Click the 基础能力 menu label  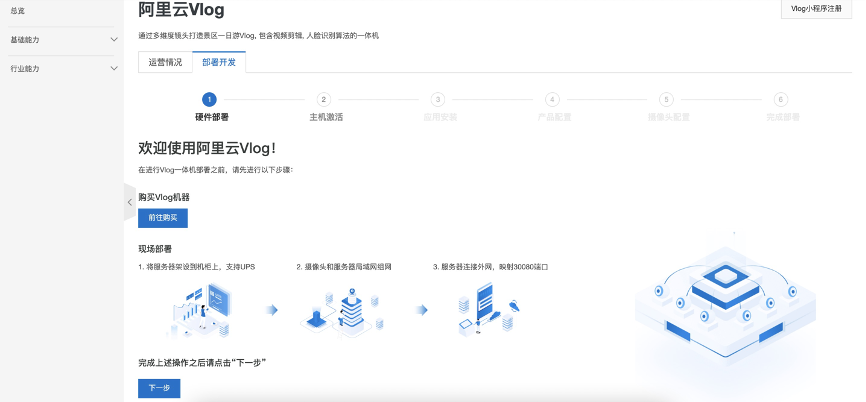(x=25, y=40)
